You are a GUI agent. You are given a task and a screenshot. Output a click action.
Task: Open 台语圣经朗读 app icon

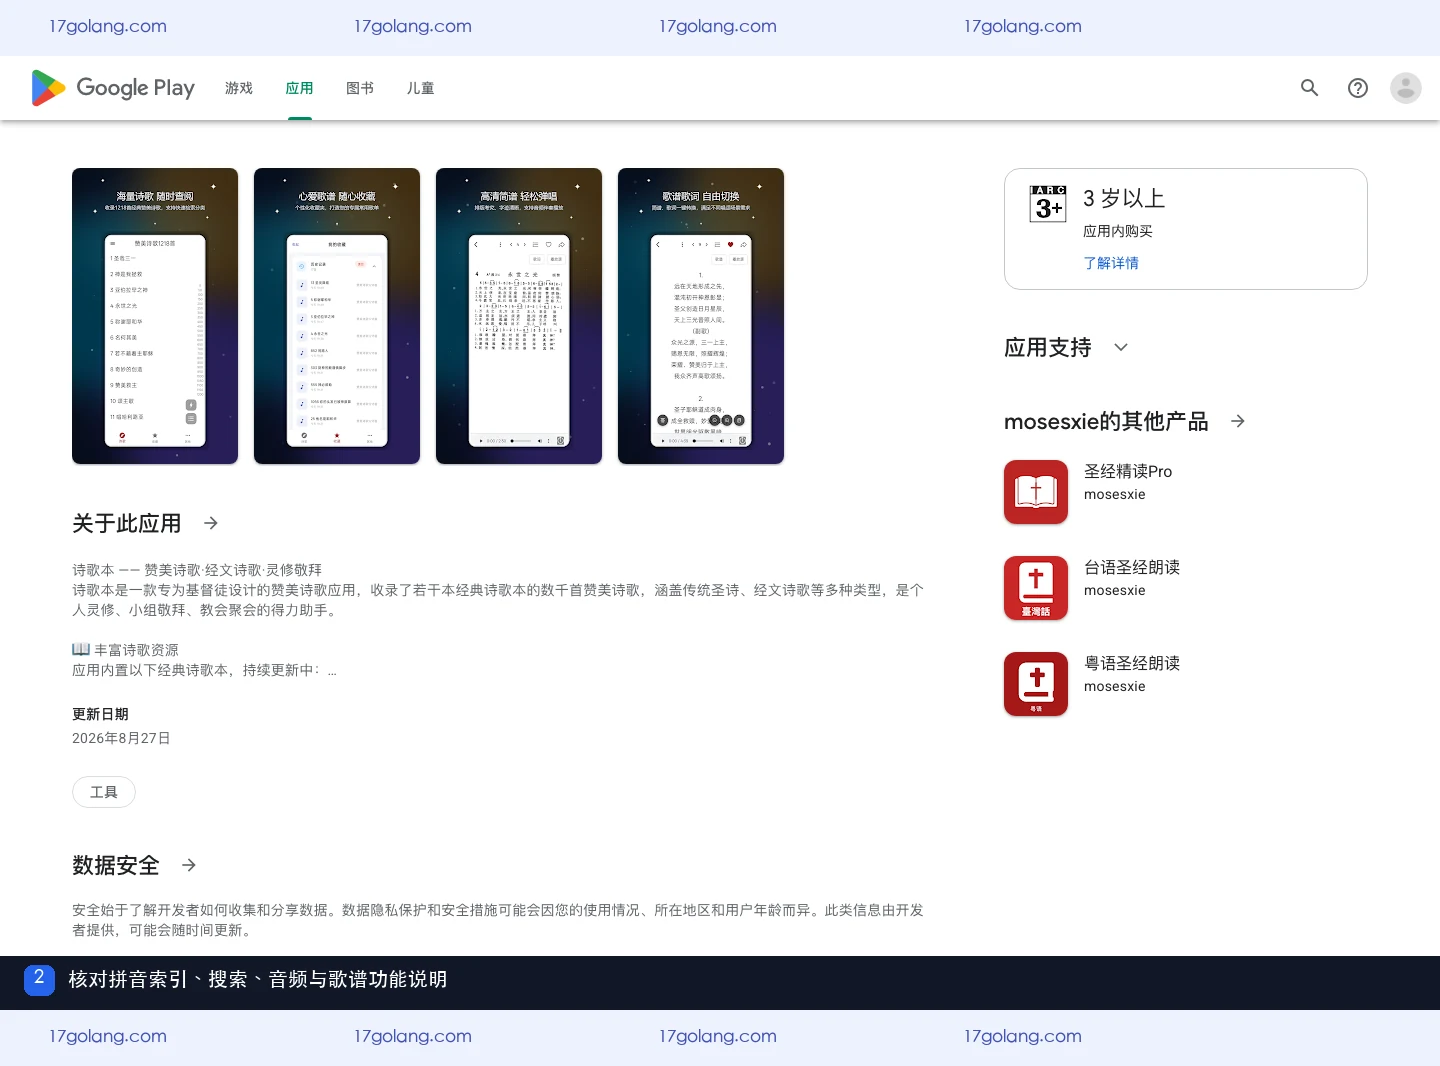point(1036,588)
